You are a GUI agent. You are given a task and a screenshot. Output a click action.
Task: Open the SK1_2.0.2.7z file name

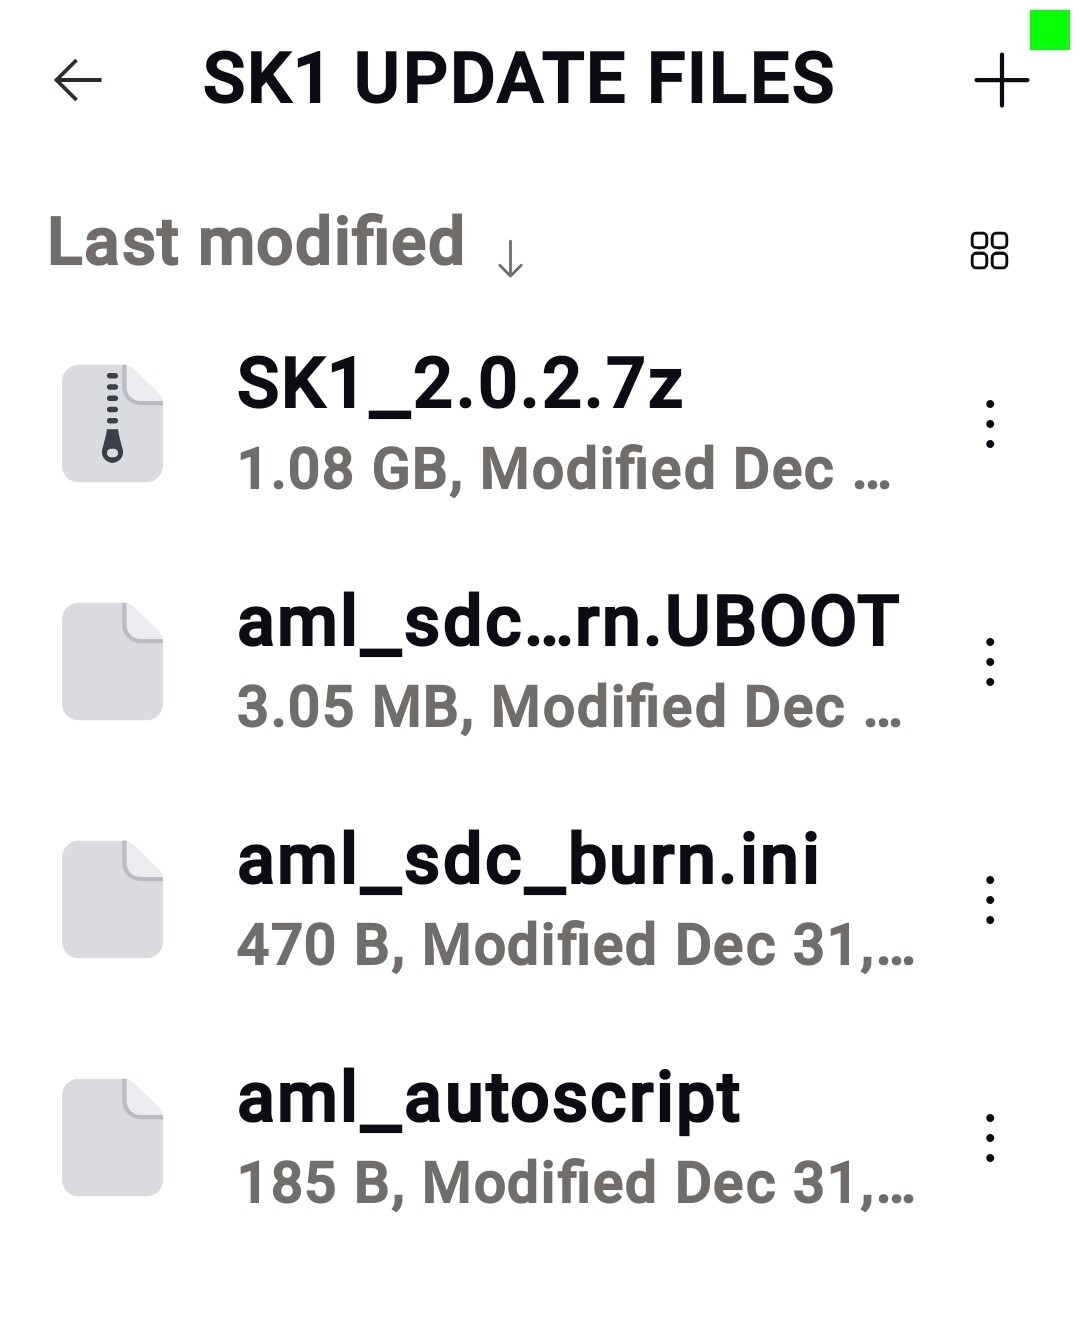(460, 385)
